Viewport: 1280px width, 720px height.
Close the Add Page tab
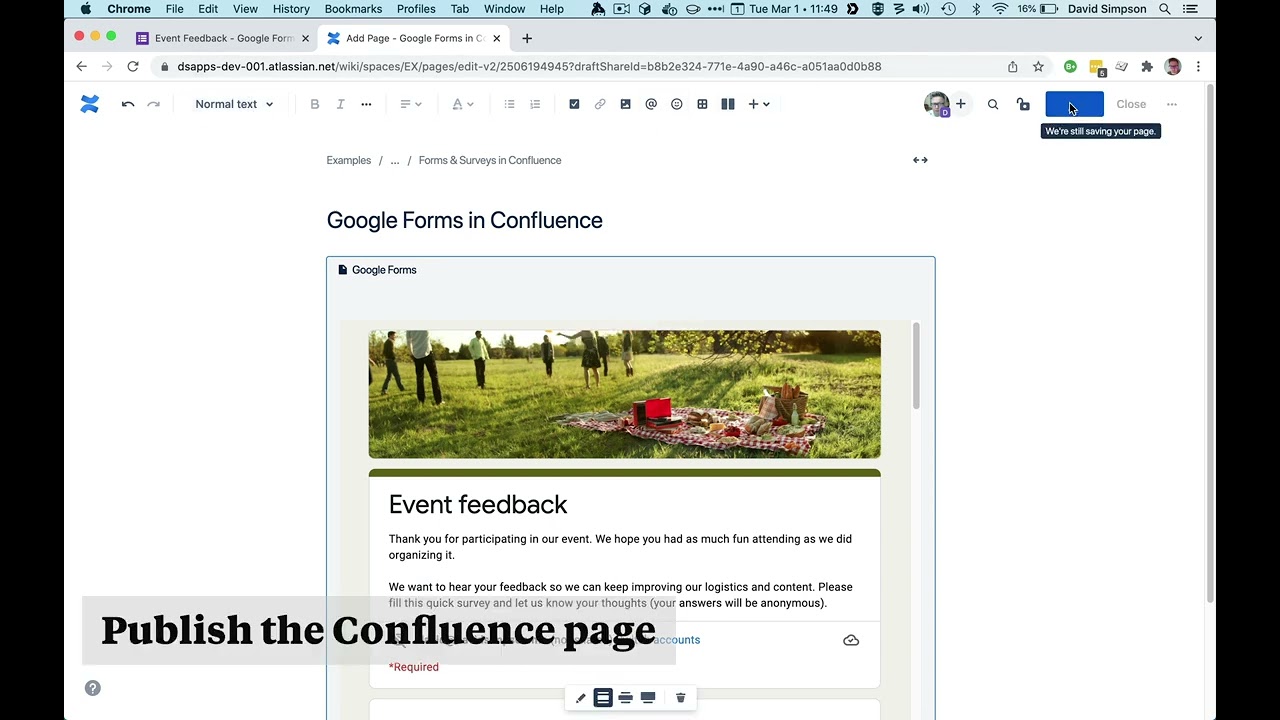(x=497, y=38)
